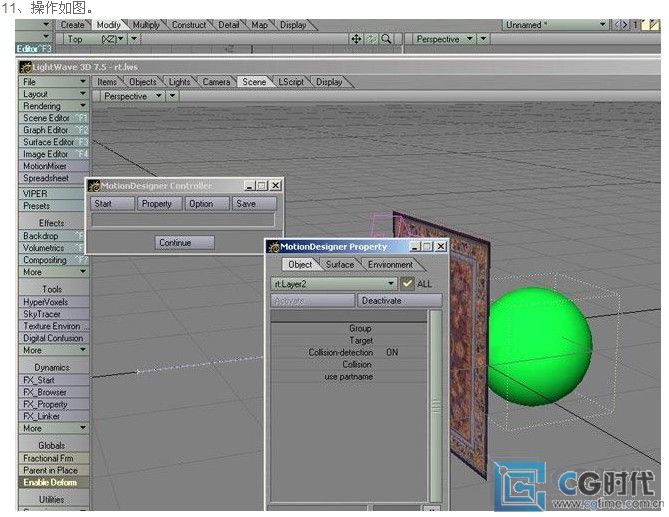Click Property in MotionDesigner Controller
This screenshot has width=669, height=517.
tap(160, 204)
